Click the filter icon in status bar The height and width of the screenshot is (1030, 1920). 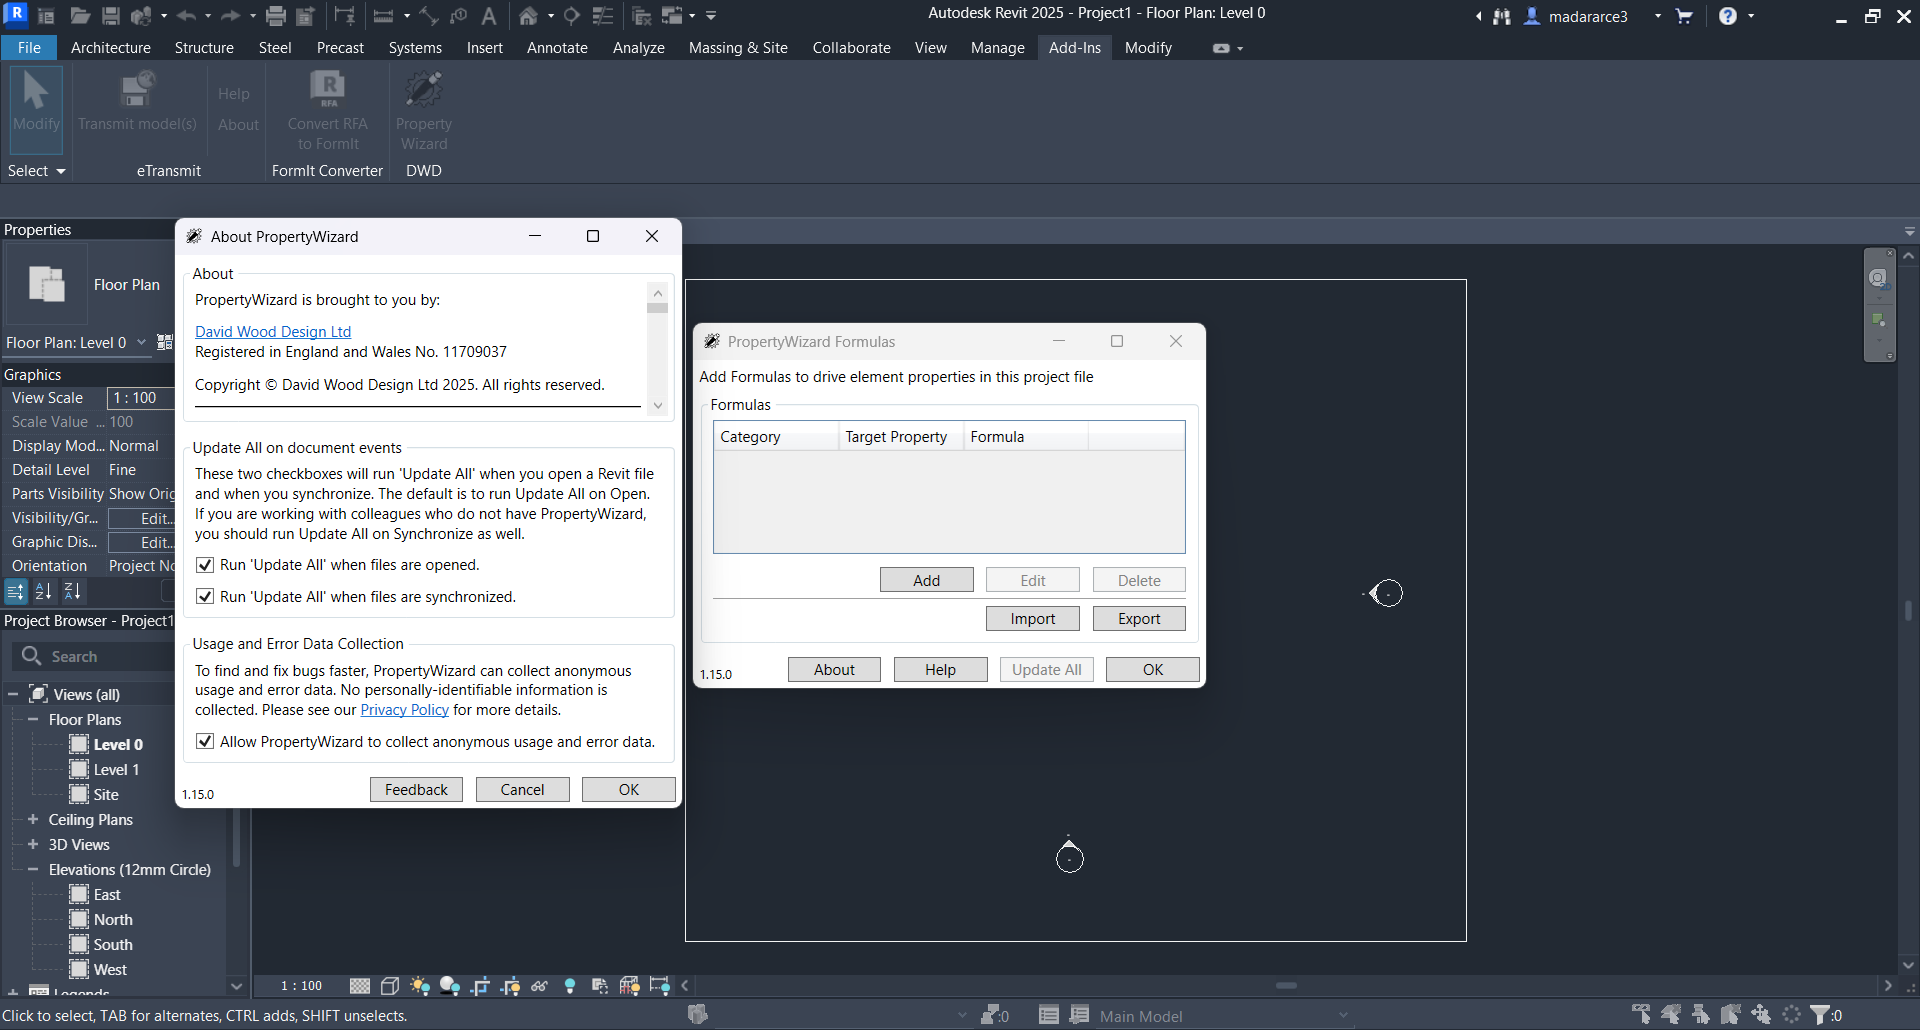point(1821,1015)
